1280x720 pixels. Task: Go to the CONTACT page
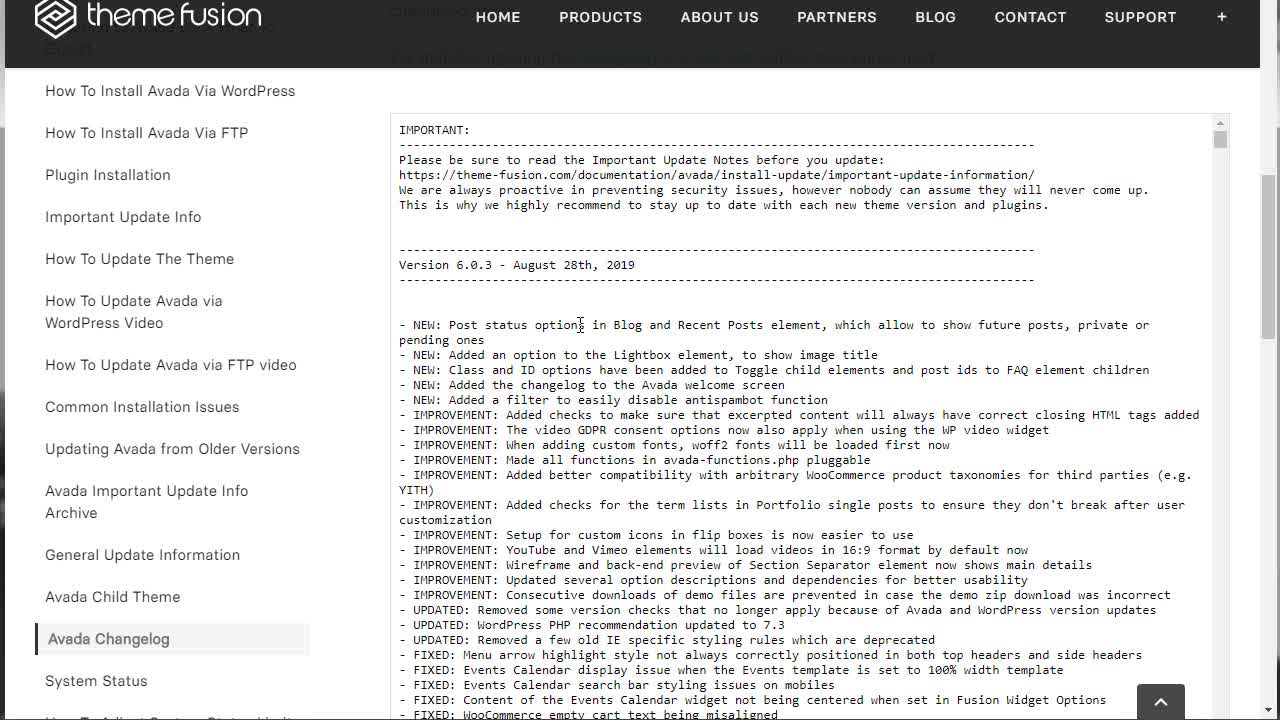coord(1030,17)
